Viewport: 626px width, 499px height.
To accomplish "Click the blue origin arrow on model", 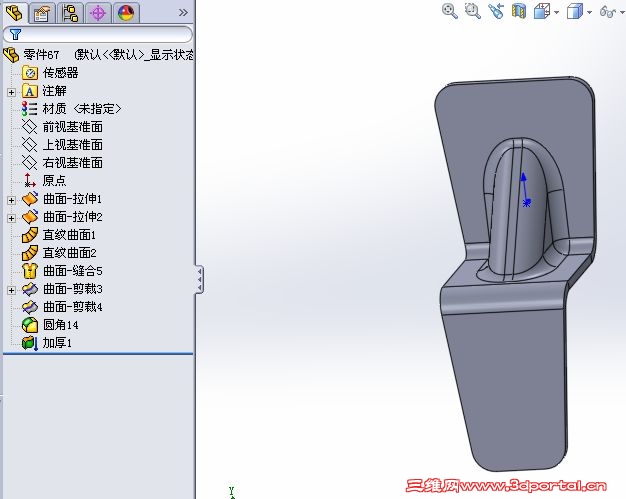I will click(525, 190).
